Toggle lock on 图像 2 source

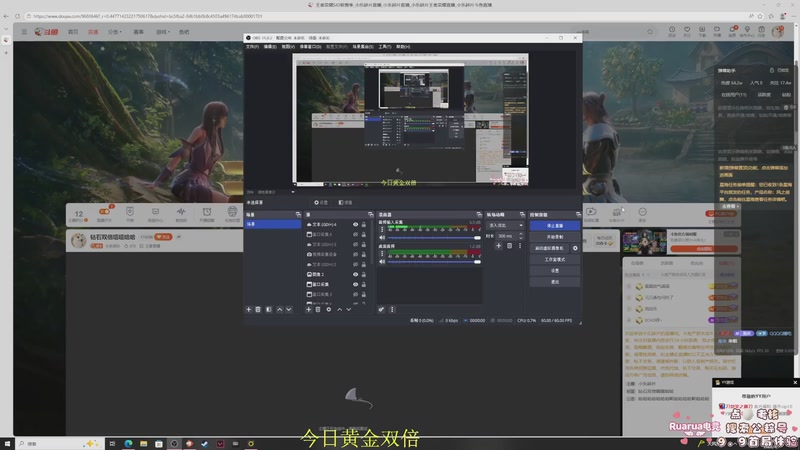[x=364, y=274]
